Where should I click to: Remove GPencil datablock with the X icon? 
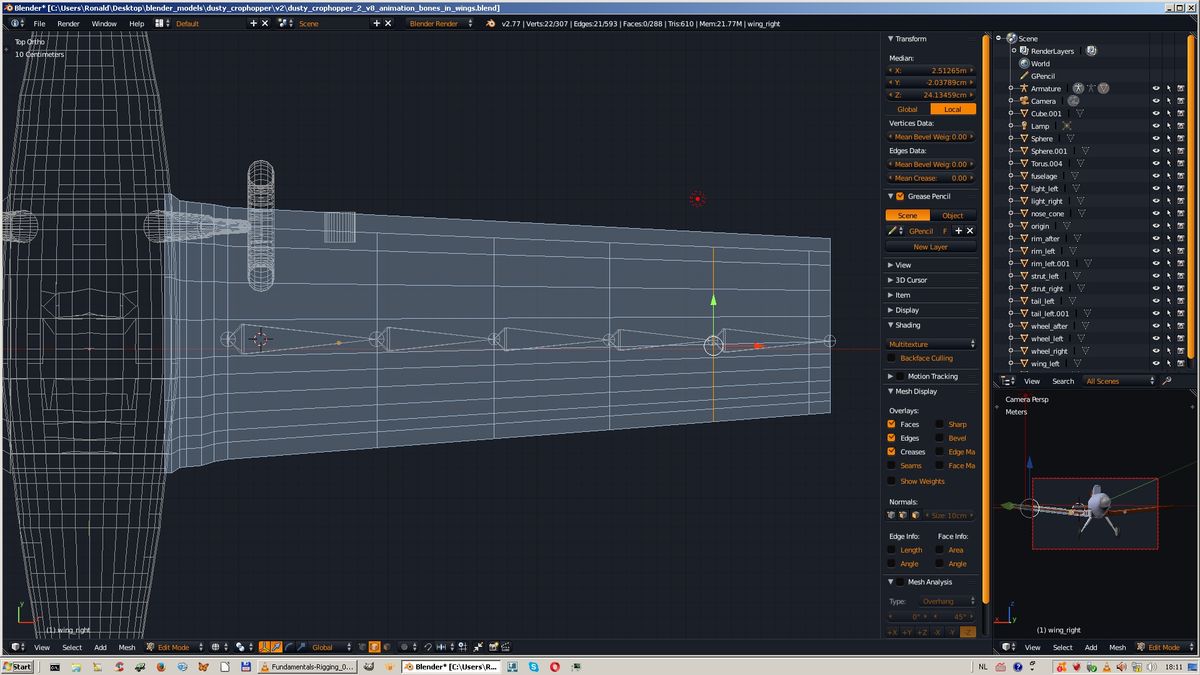pos(970,231)
